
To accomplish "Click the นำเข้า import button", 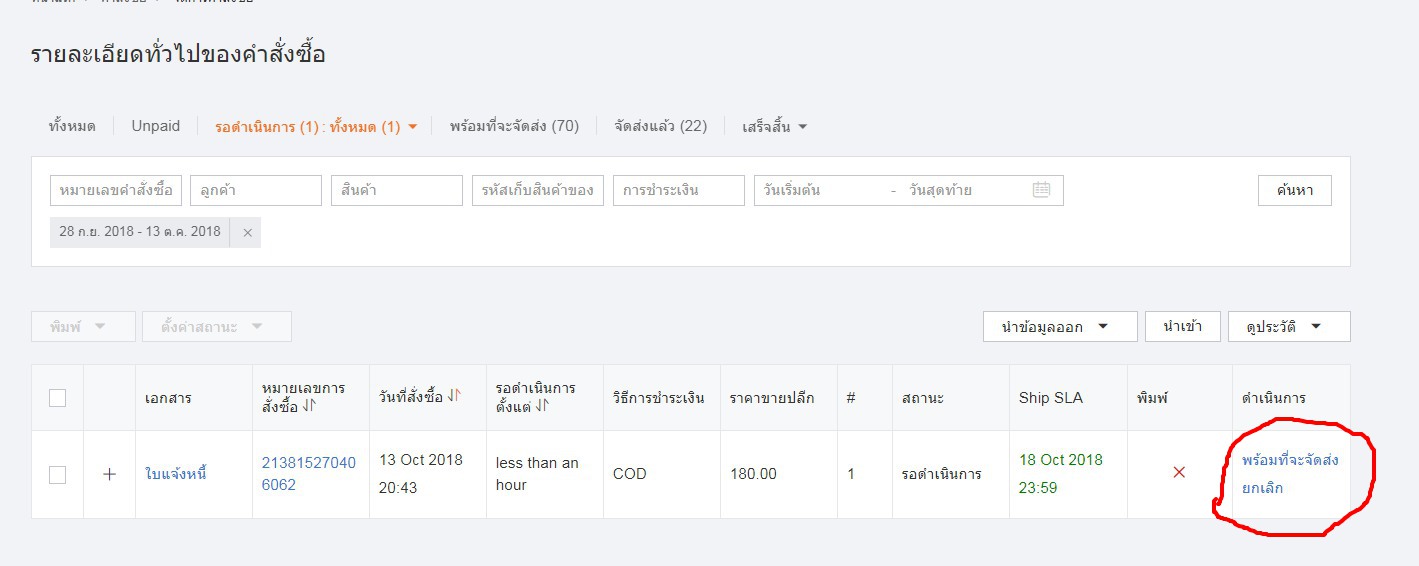I will [x=1182, y=327].
